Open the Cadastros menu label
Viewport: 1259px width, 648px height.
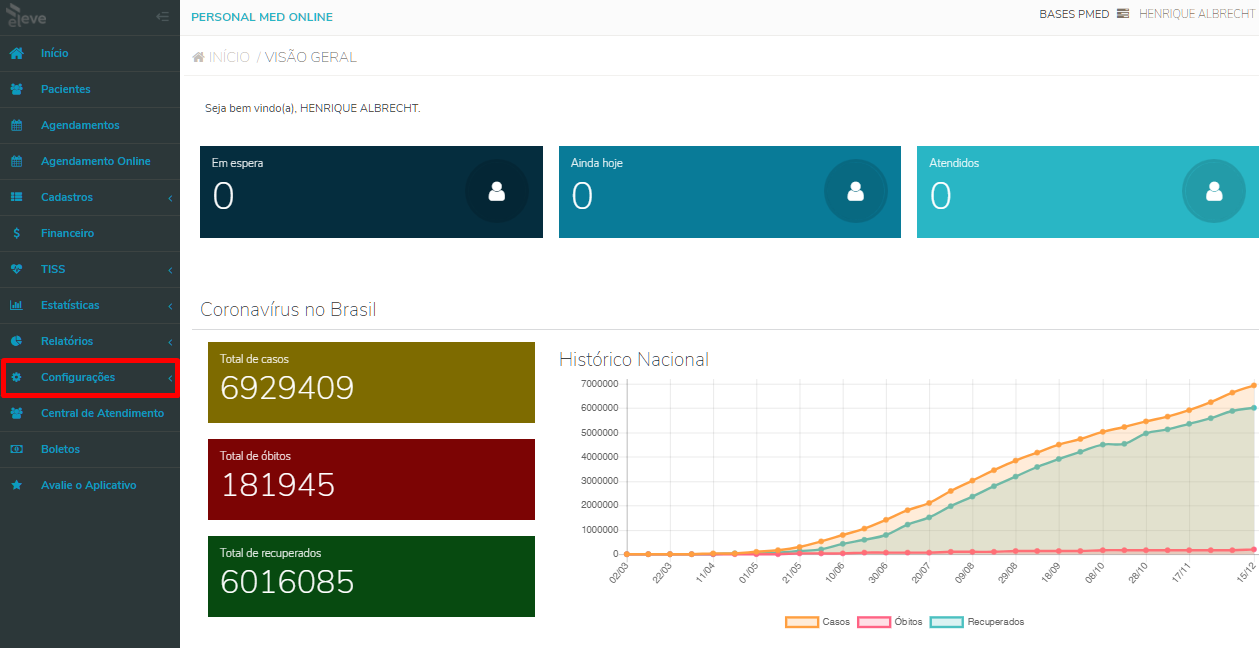pyautogui.click(x=67, y=197)
